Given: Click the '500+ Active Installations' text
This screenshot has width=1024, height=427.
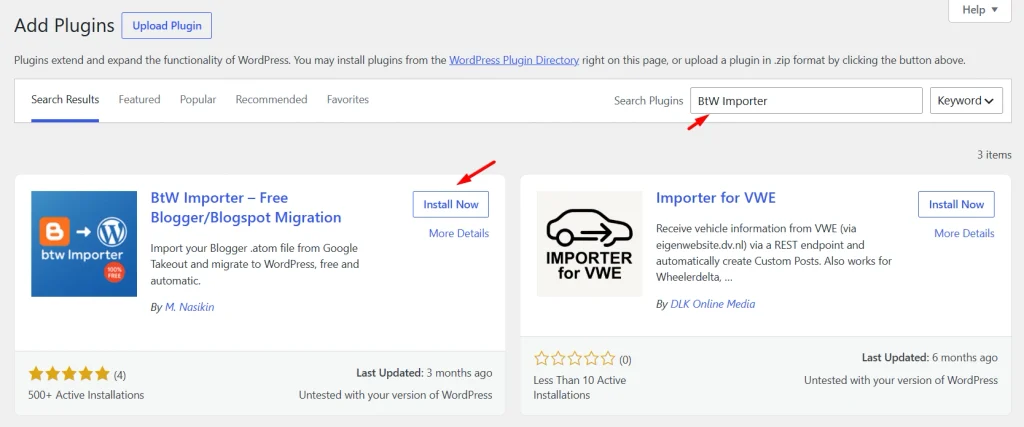Looking at the screenshot, I should (86, 395).
